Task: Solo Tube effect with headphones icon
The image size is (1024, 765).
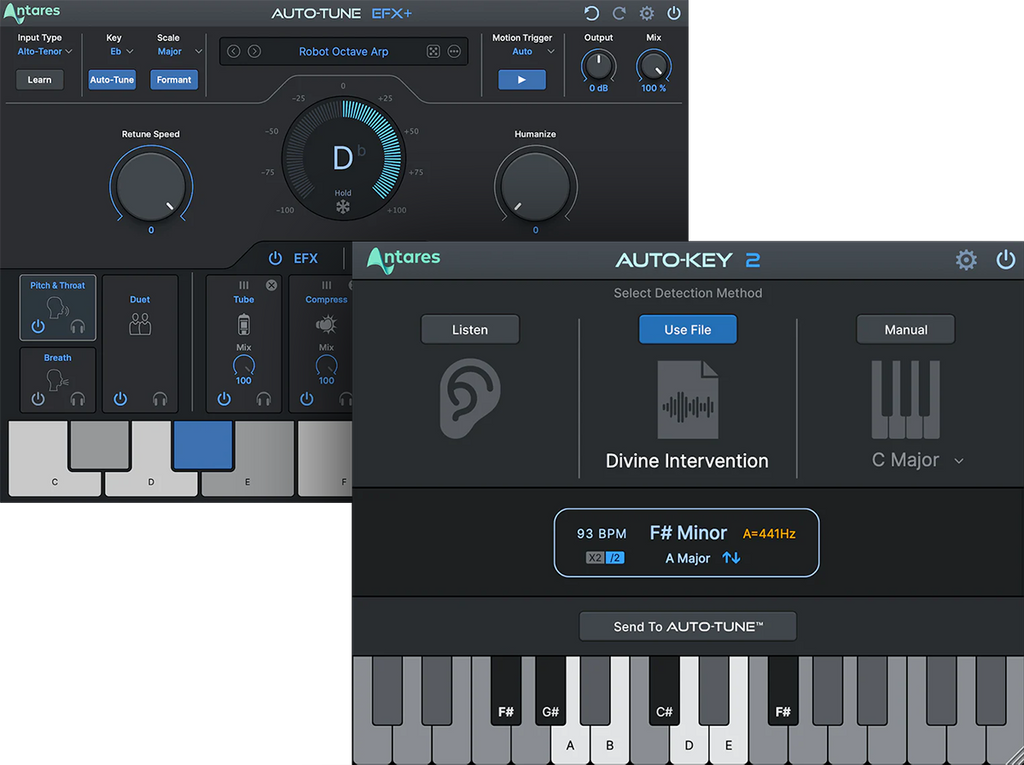Action: pos(264,399)
